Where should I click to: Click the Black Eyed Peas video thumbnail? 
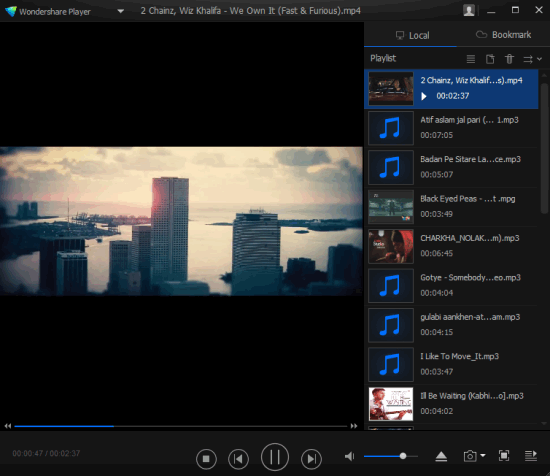[391, 207]
